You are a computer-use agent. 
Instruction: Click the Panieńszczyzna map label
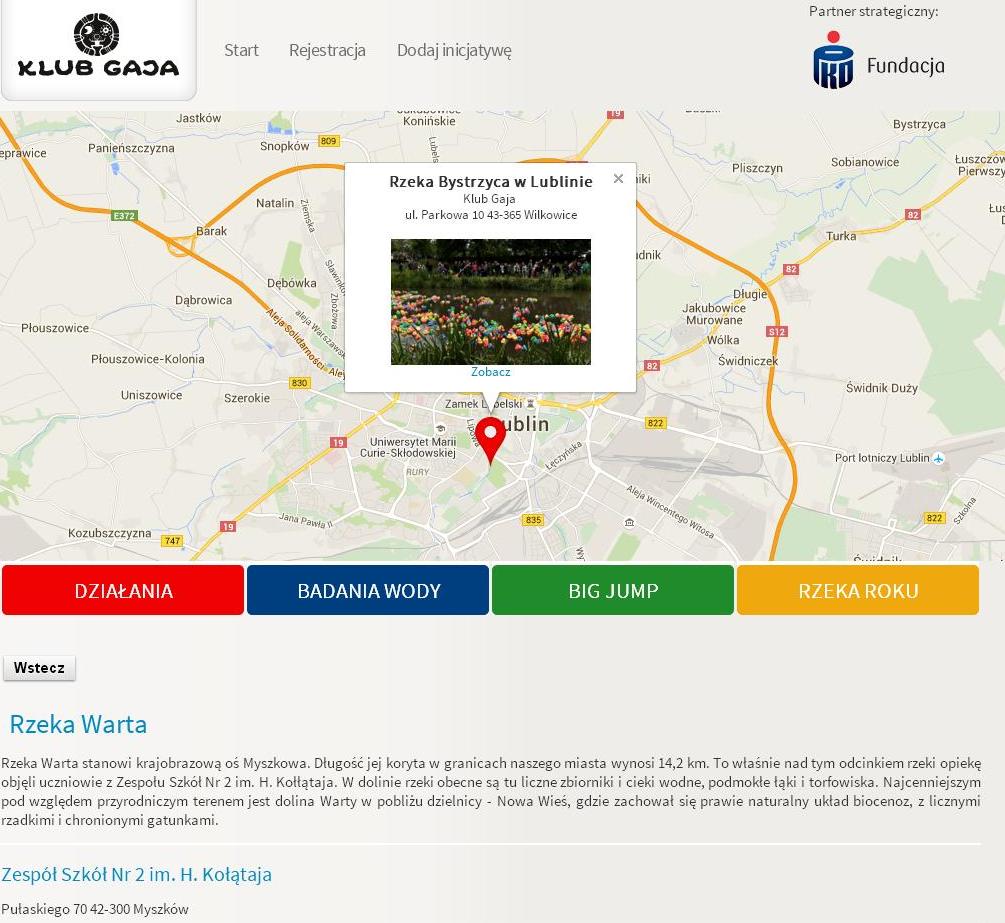point(131,148)
